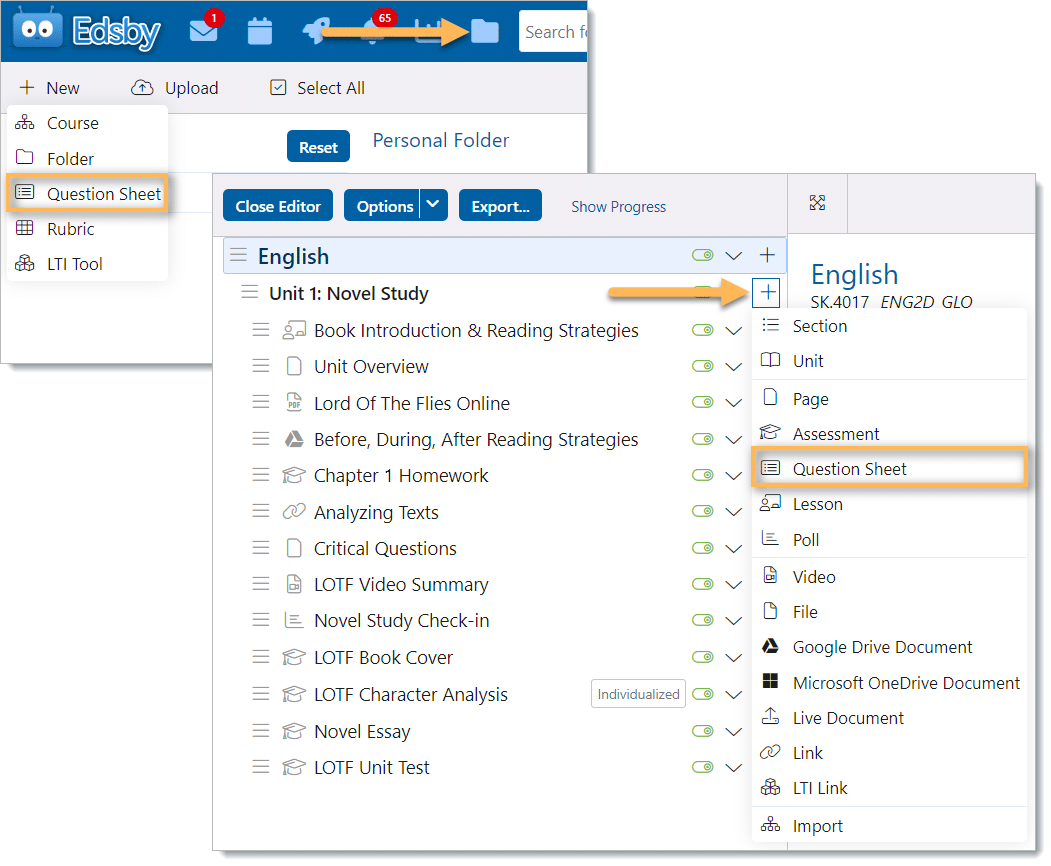Screen dimensions: 1051x866
Task: Click the Show Progress link
Action: tap(618, 207)
